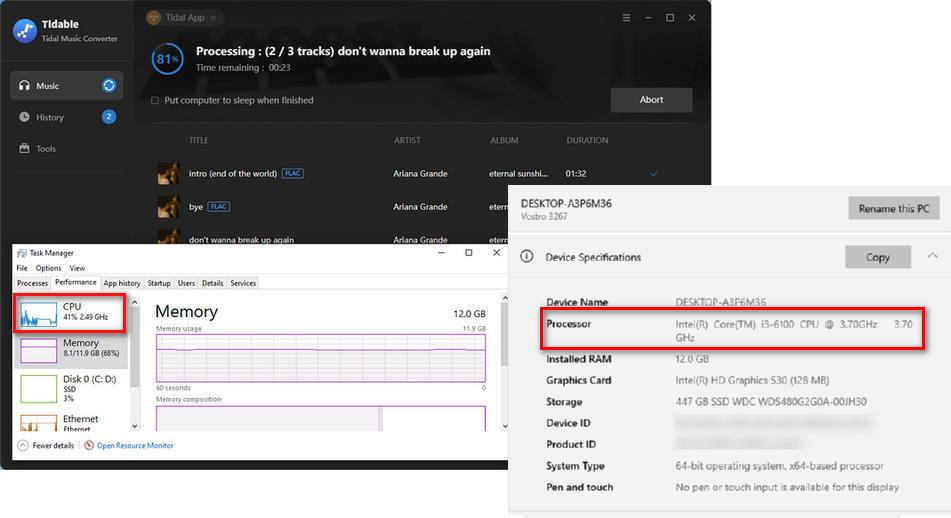Click the toolbox icon beside Tools

(x=24, y=148)
